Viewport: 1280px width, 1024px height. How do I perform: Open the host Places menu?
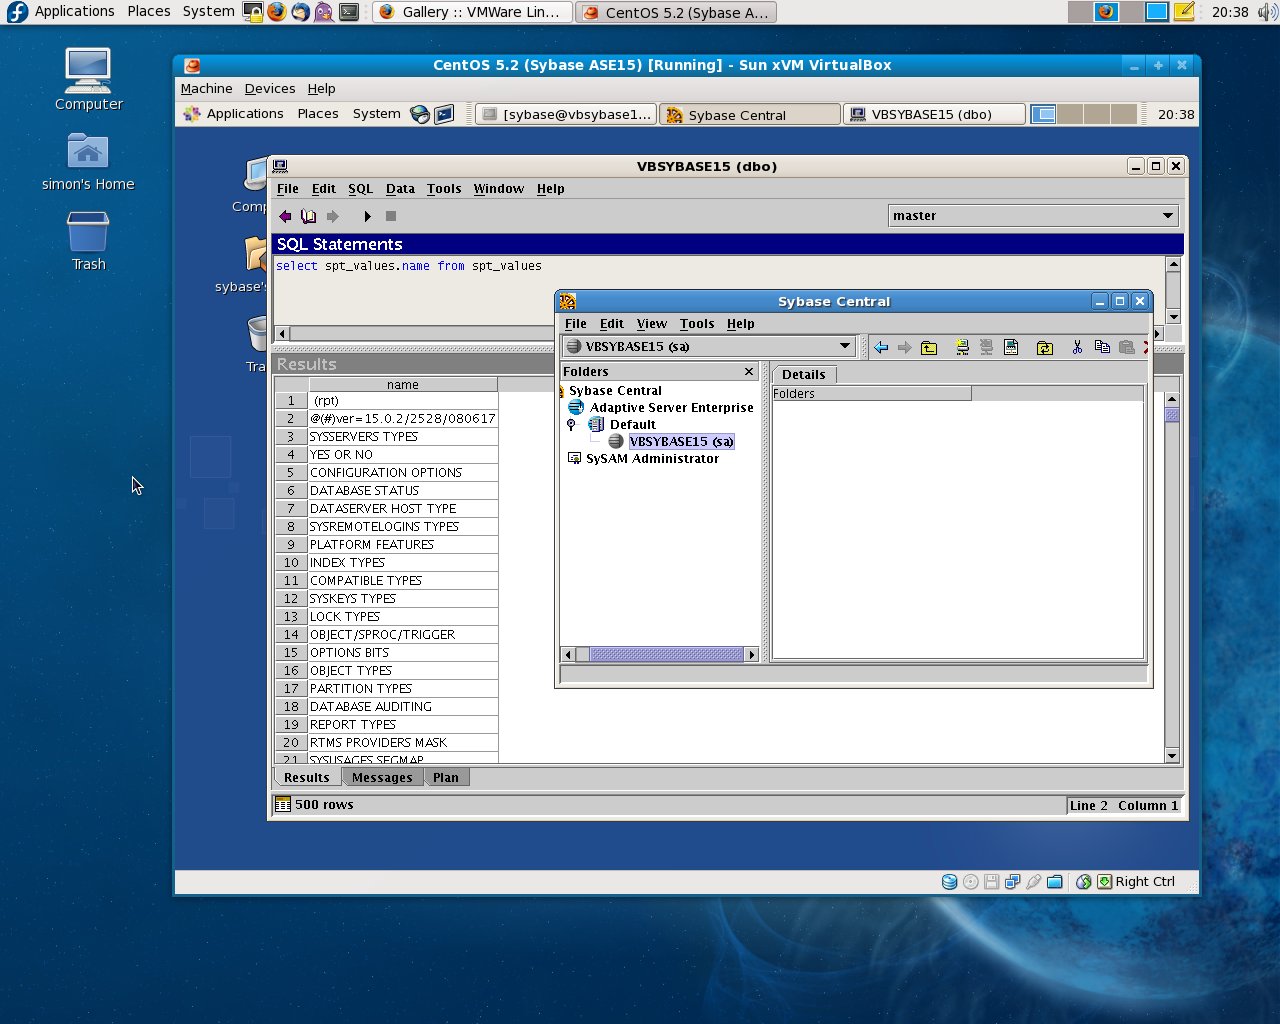pos(148,12)
